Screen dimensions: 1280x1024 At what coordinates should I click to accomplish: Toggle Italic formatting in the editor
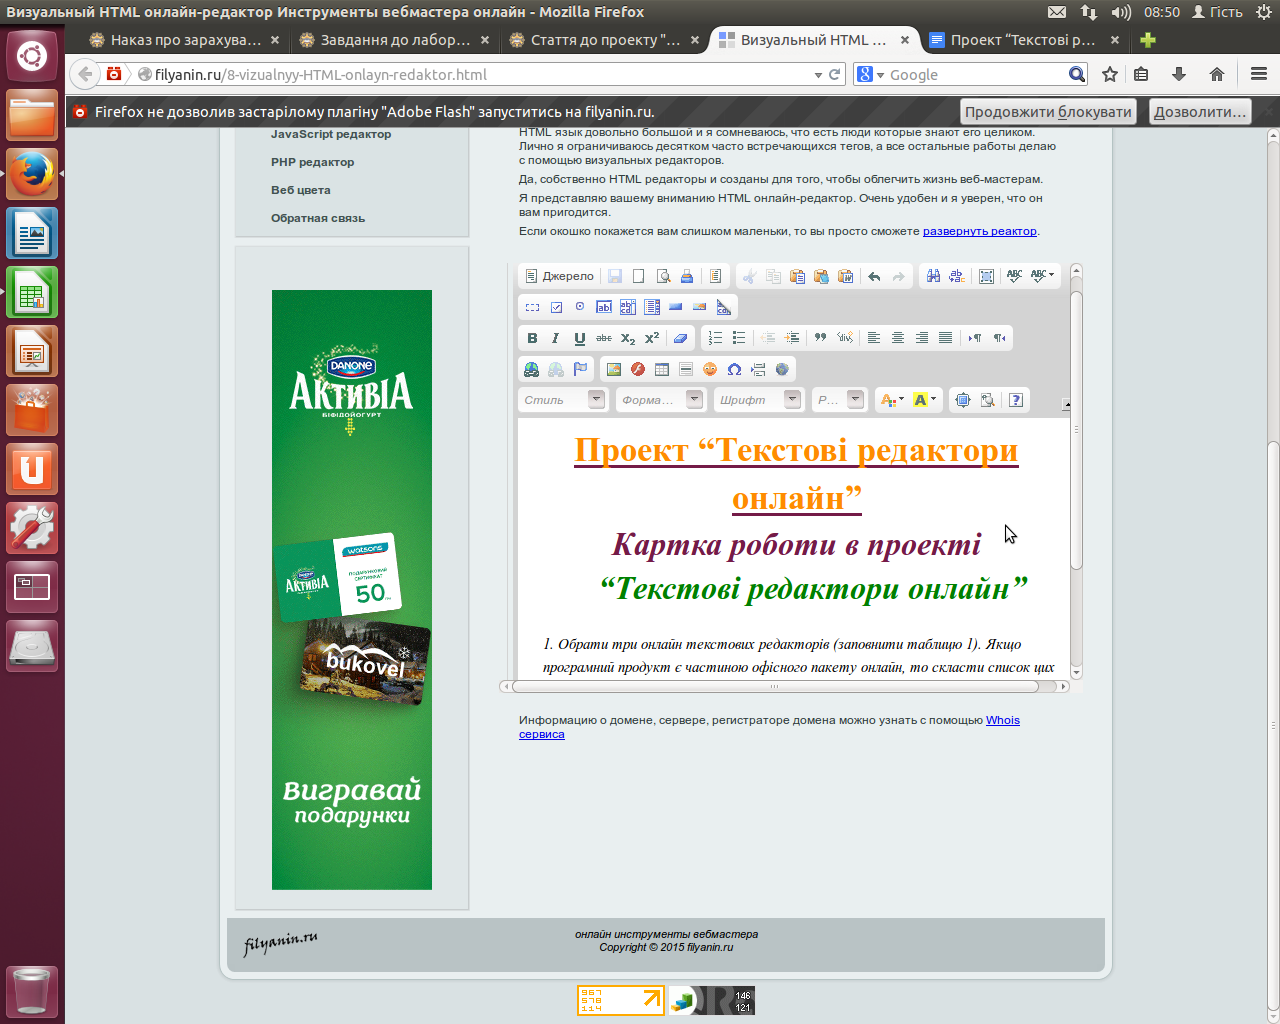coord(556,338)
